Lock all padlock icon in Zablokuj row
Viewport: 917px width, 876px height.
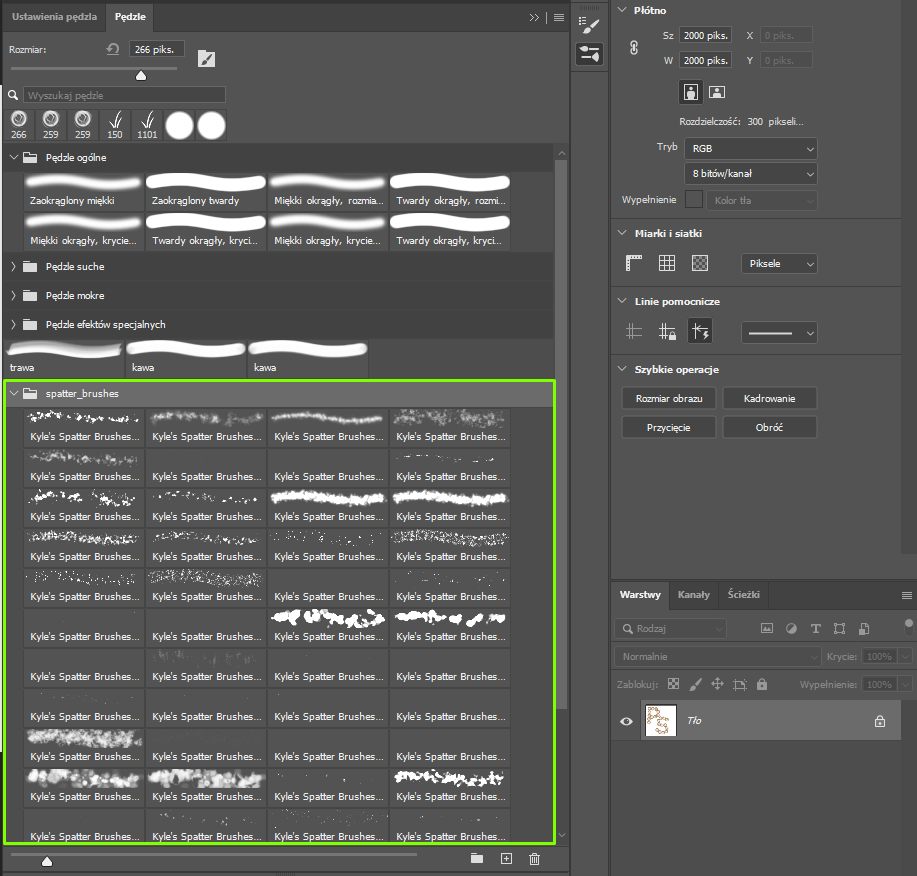coord(762,684)
